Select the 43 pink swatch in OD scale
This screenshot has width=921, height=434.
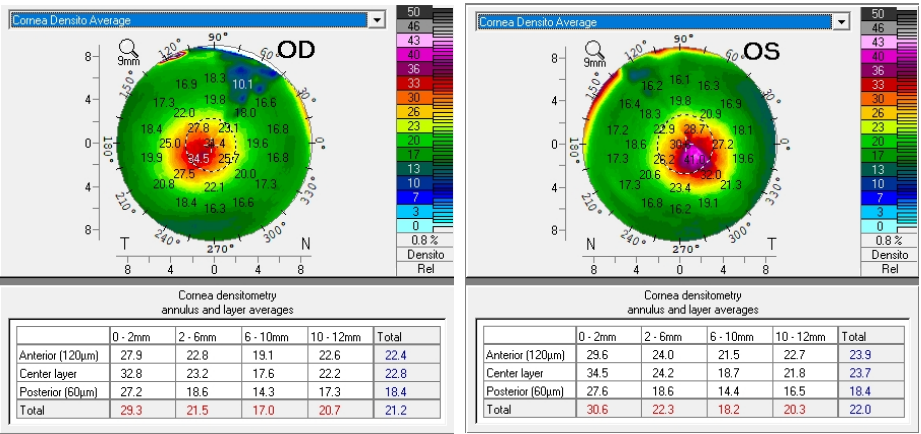tap(414, 41)
